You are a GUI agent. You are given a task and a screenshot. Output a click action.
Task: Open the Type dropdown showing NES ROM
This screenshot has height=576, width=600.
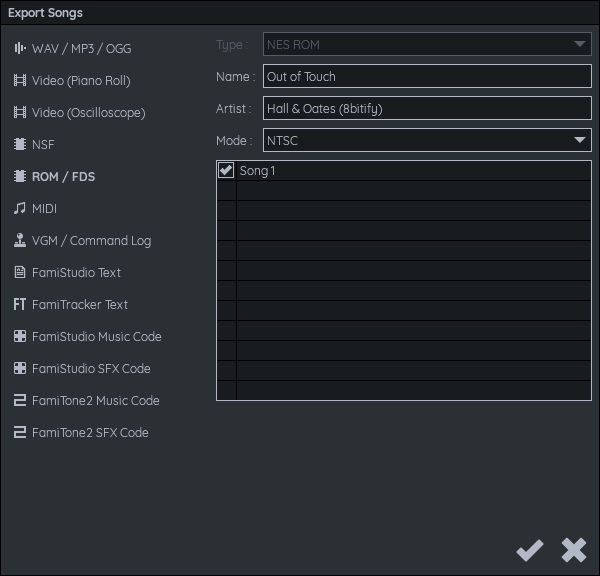[x=427, y=45]
